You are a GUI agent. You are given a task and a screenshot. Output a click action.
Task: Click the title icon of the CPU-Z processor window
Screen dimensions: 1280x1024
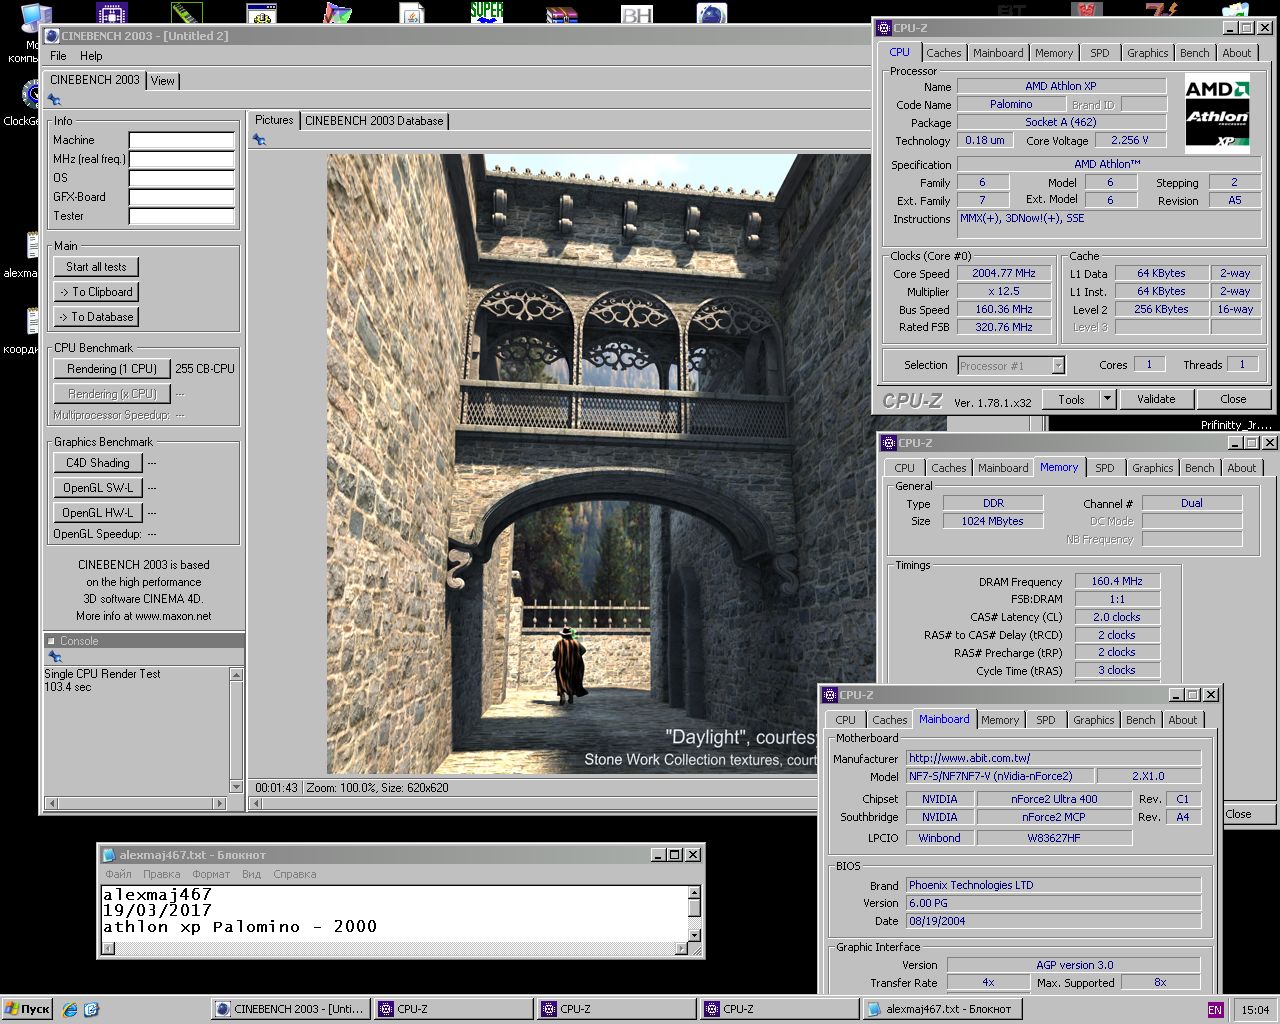(883, 28)
